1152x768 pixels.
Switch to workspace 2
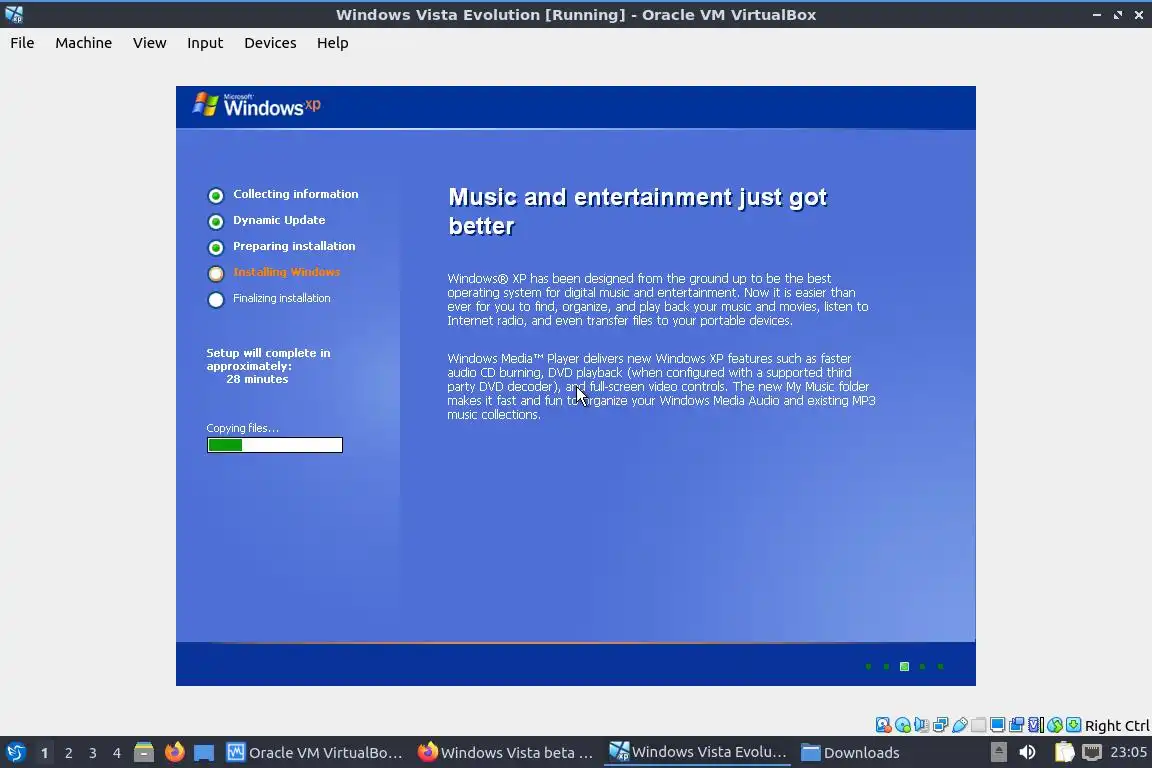(x=68, y=753)
